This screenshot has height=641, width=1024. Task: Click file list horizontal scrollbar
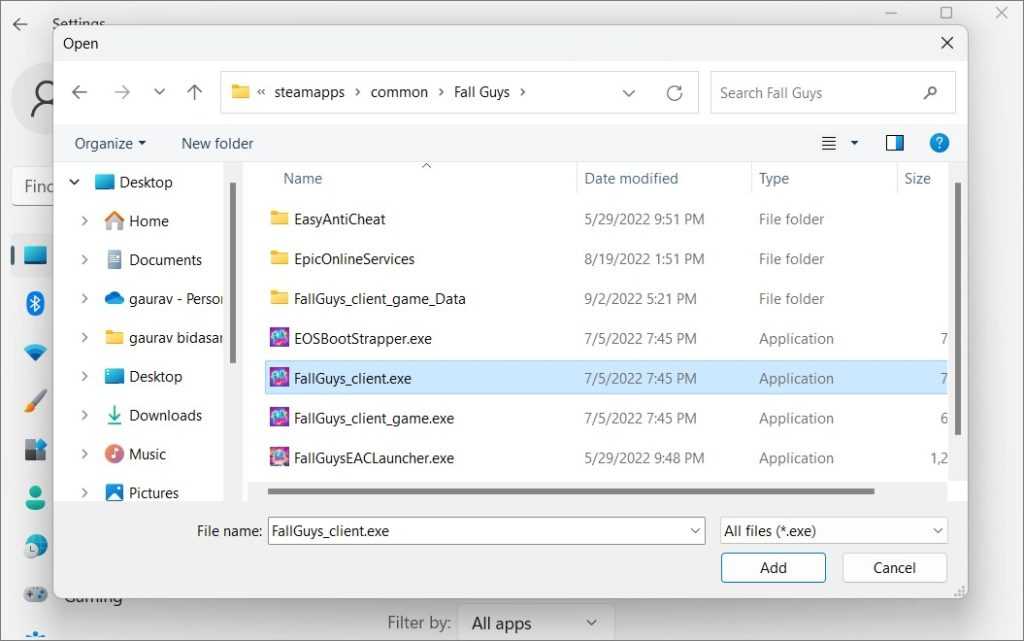click(571, 491)
